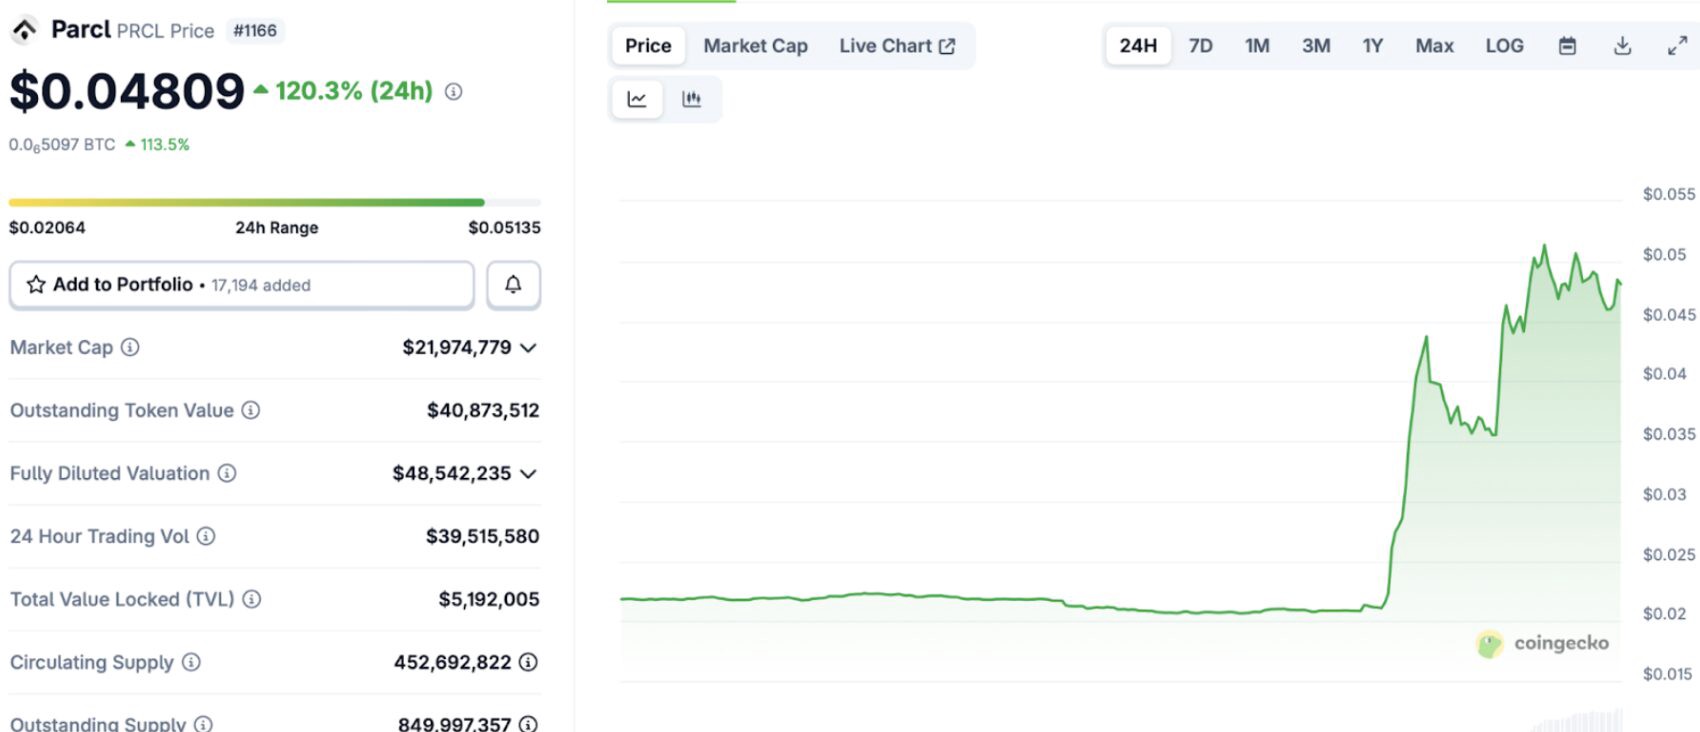Add Parcl to Portfolio
This screenshot has height=732, width=1700.
click(241, 285)
